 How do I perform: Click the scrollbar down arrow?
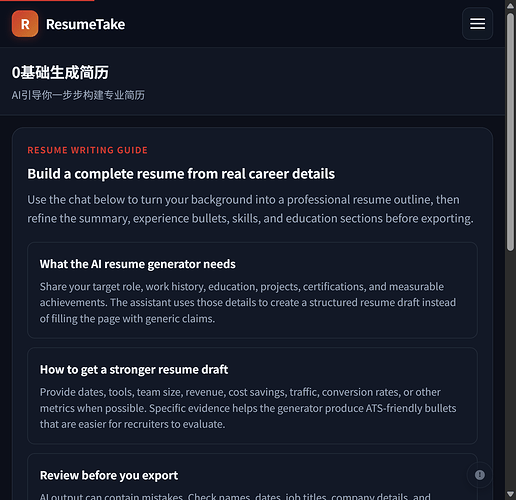510,494
